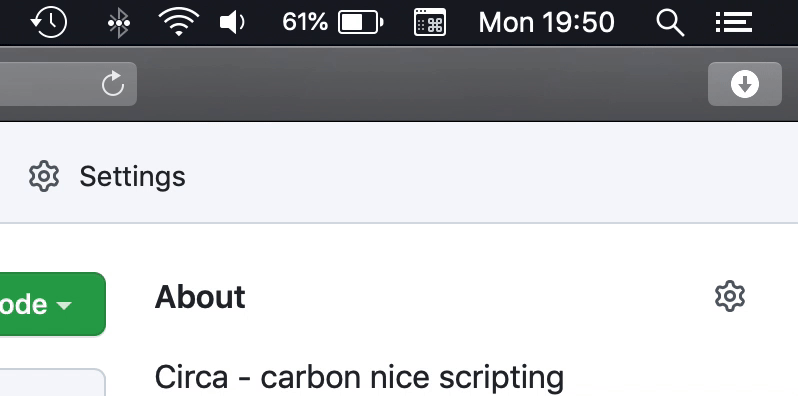Open the Wi-Fi menu
Viewport: 798px width, 396px height.
(179, 22)
